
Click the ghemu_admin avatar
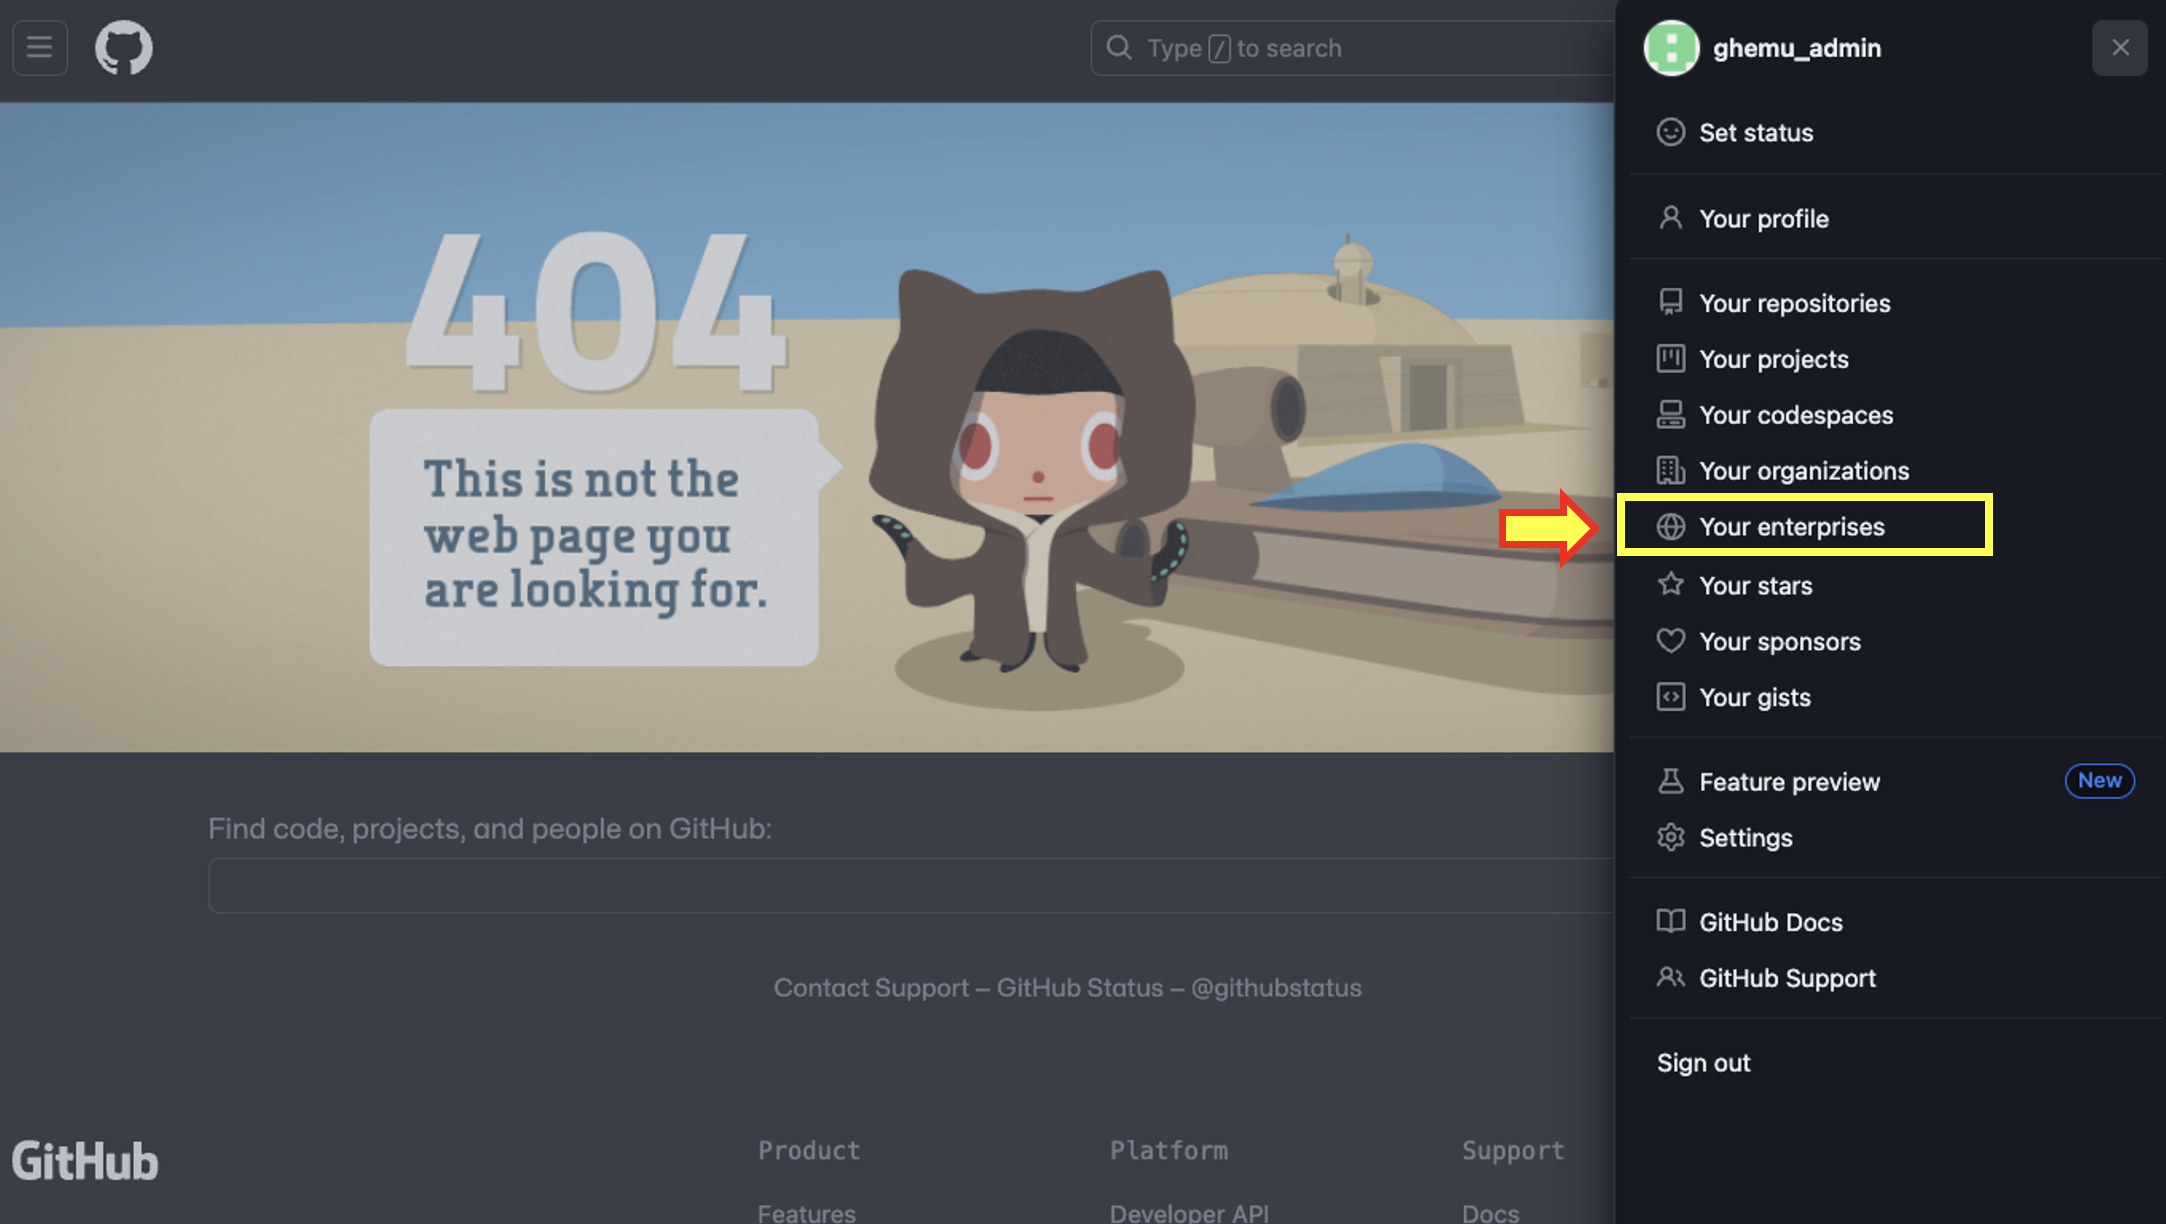point(1671,48)
